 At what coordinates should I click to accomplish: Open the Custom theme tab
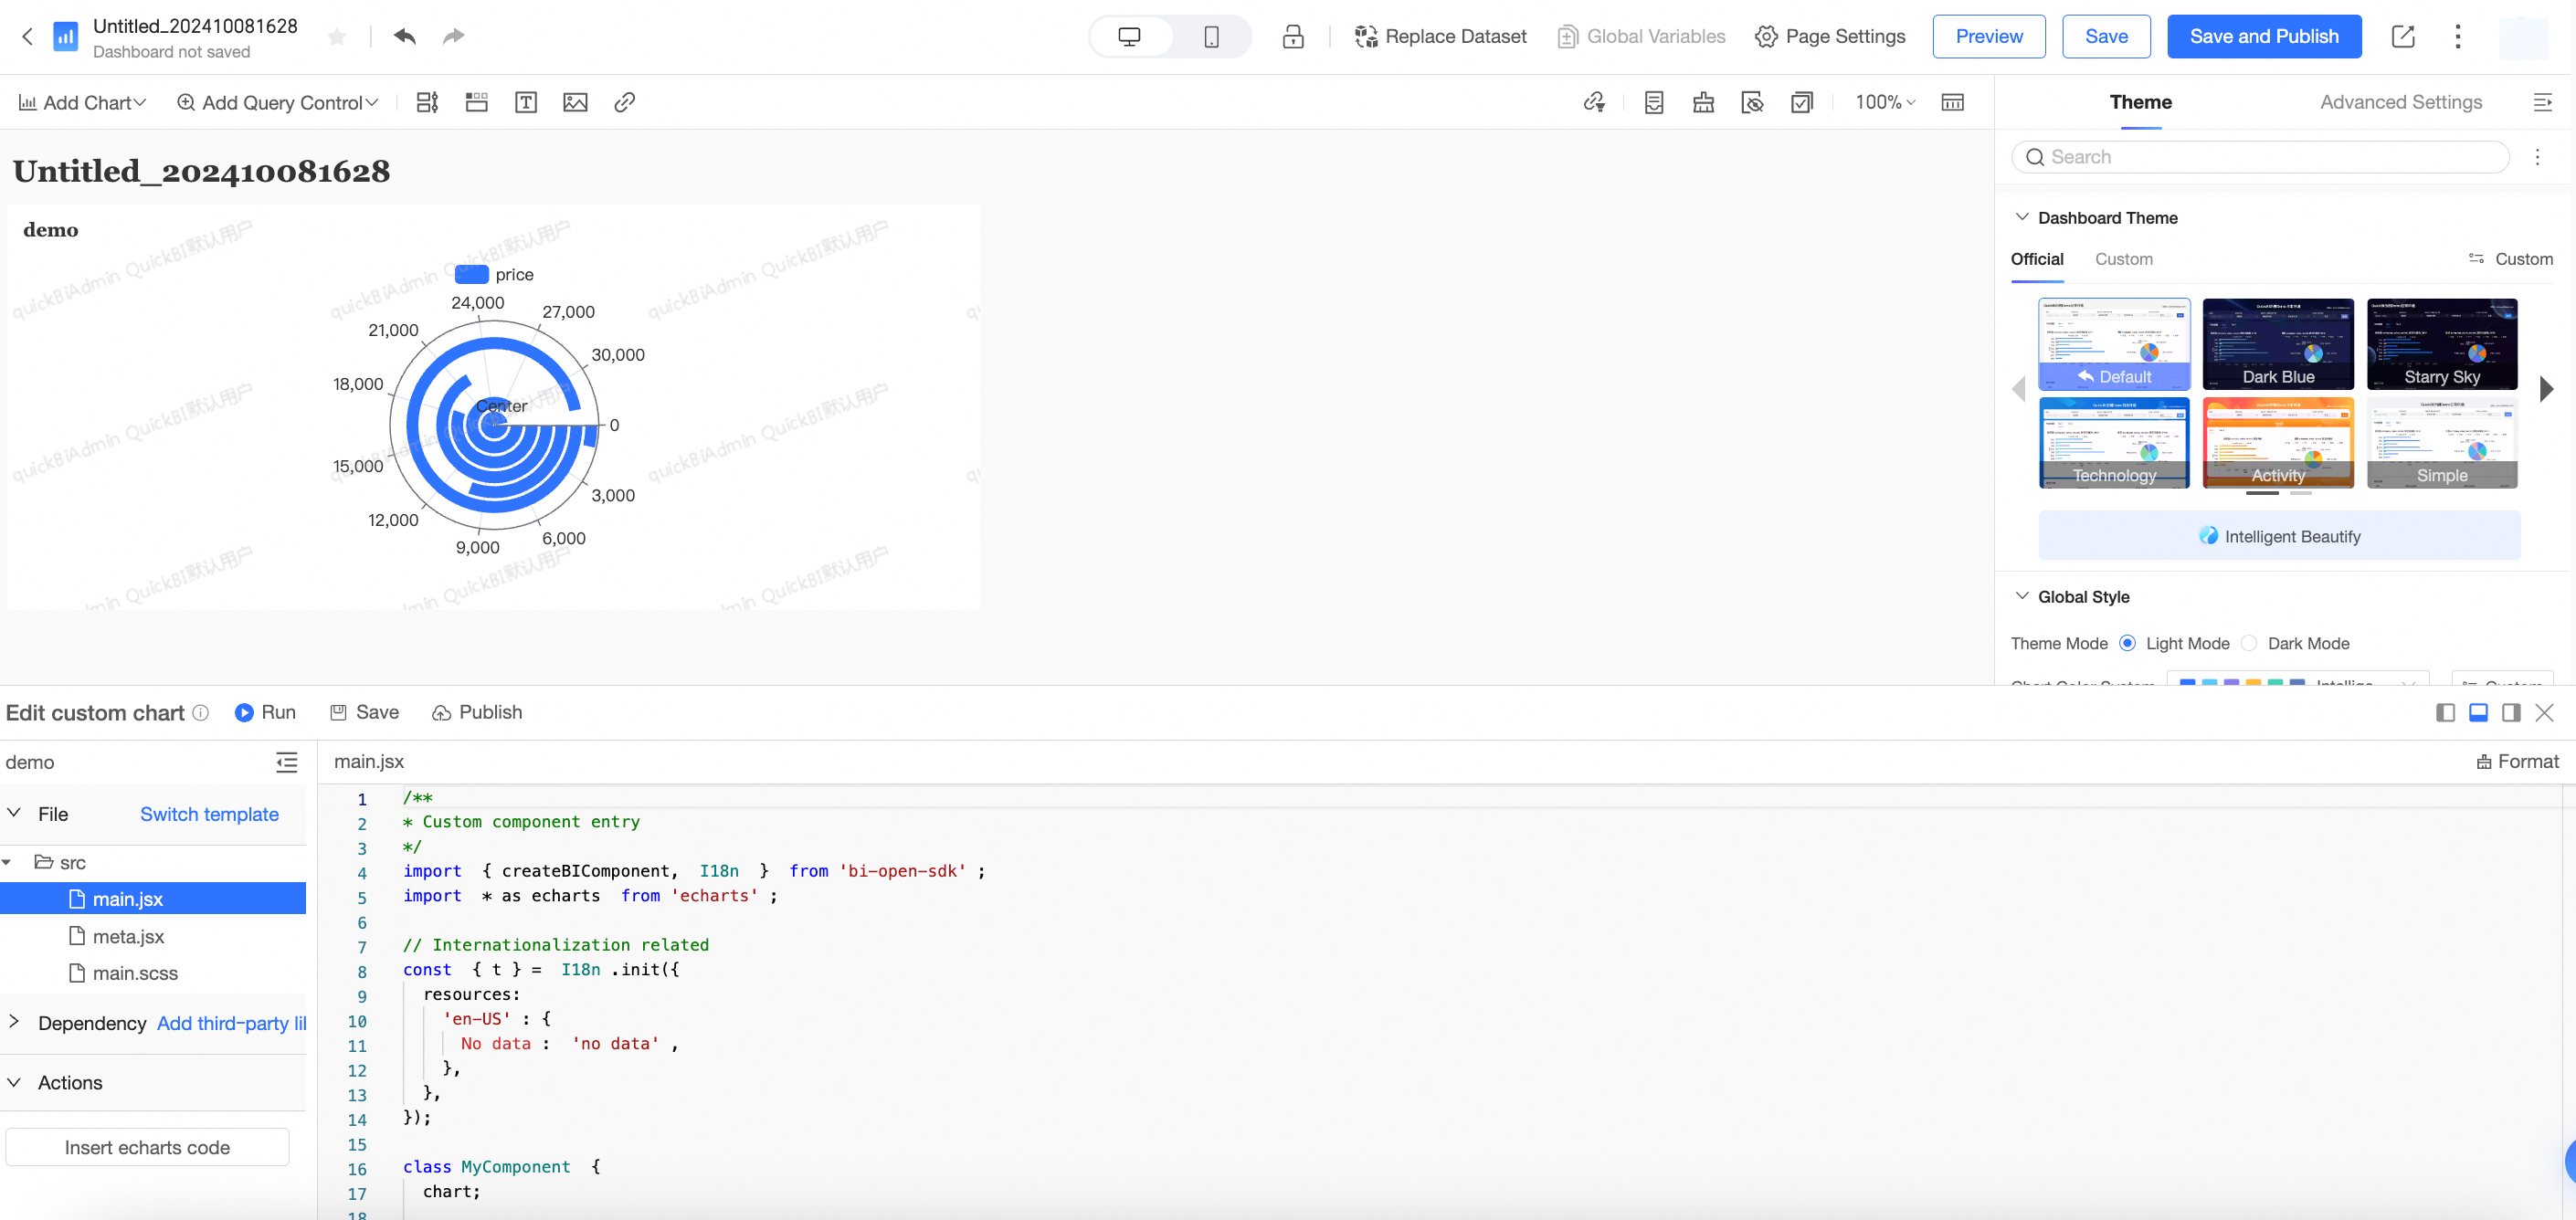[2123, 259]
